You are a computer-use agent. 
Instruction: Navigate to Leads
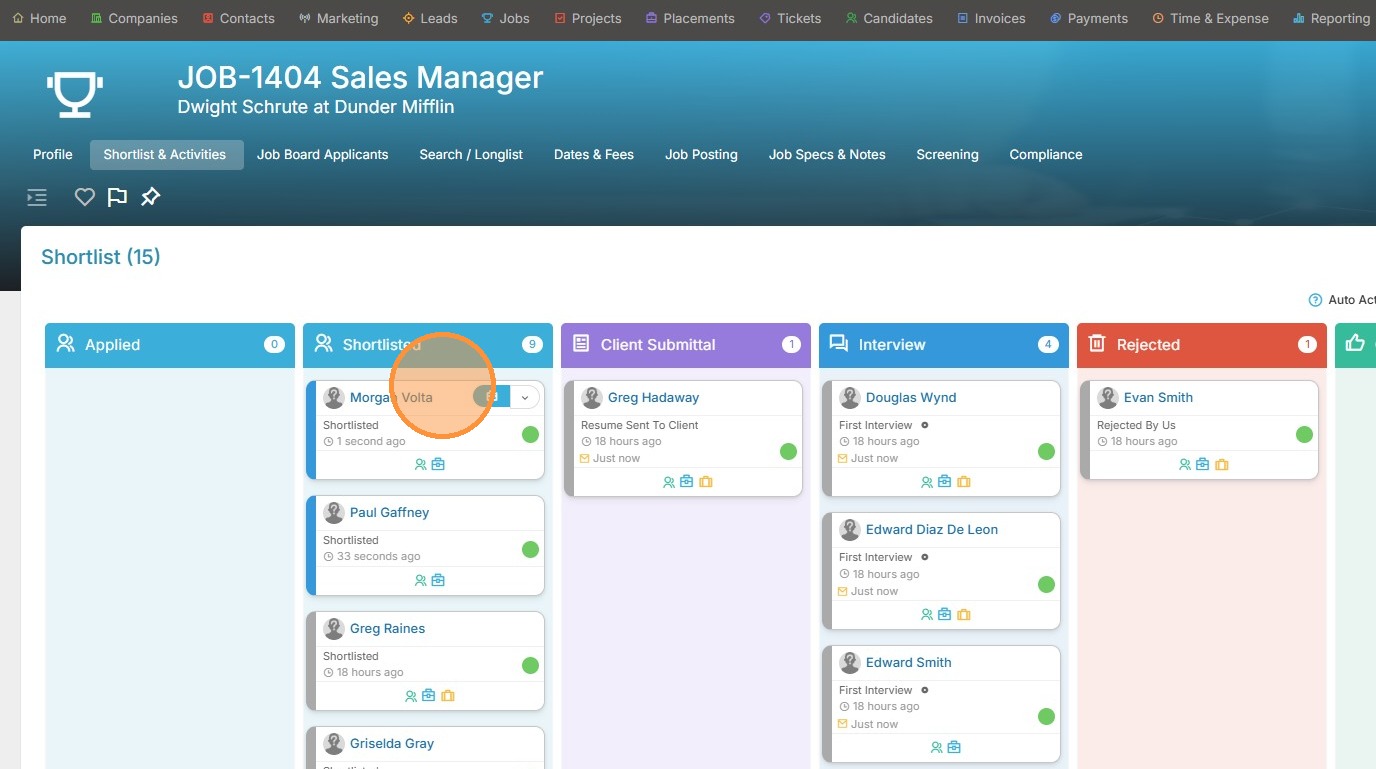pyautogui.click(x=430, y=18)
